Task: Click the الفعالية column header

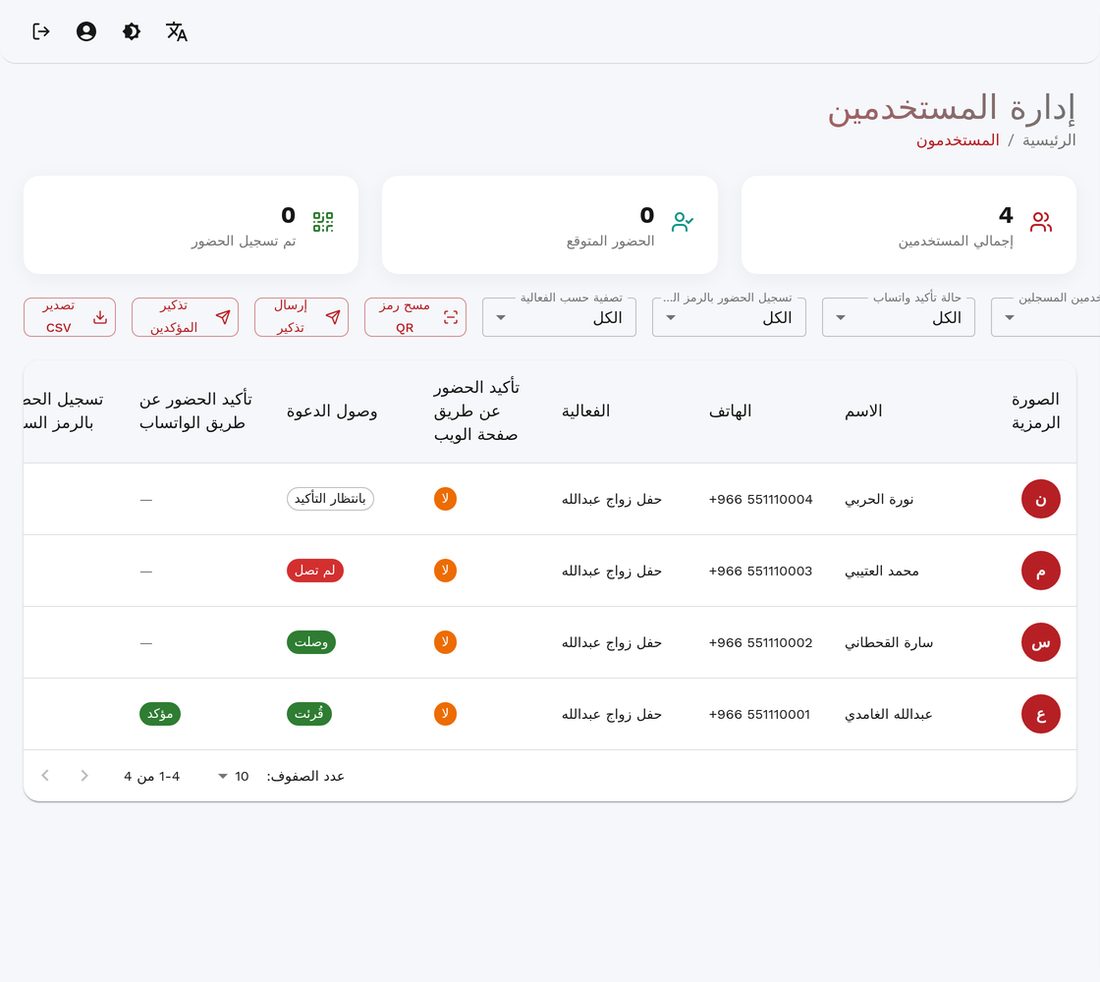Action: (x=586, y=411)
